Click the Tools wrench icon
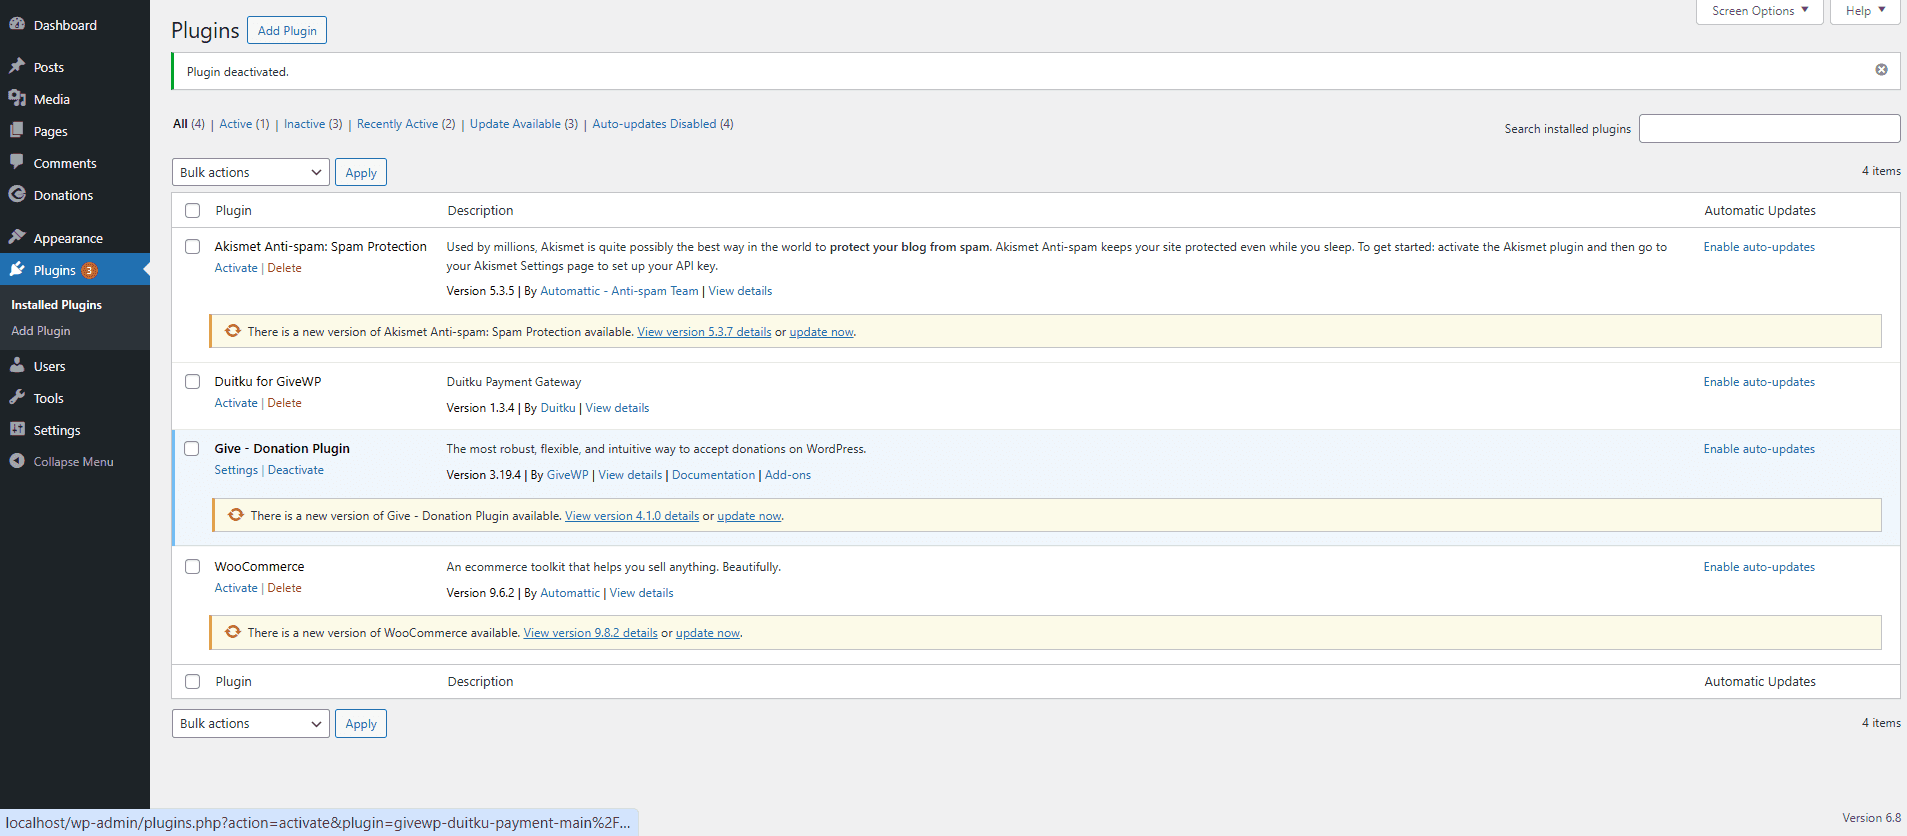 point(17,397)
